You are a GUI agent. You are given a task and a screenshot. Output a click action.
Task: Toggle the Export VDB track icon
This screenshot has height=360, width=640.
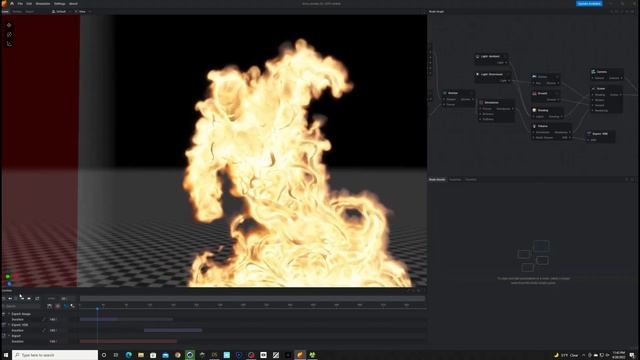pos(4,325)
